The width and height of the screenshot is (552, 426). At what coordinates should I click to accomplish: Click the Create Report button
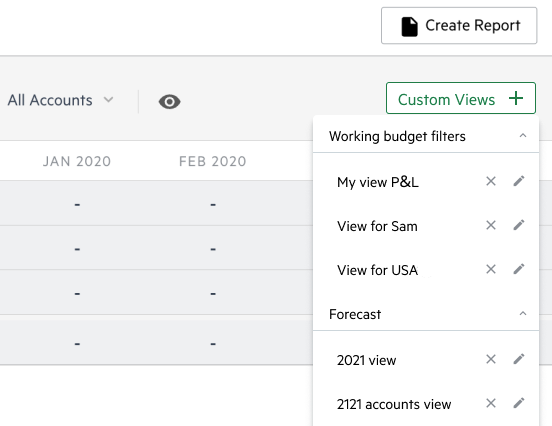[x=459, y=26]
